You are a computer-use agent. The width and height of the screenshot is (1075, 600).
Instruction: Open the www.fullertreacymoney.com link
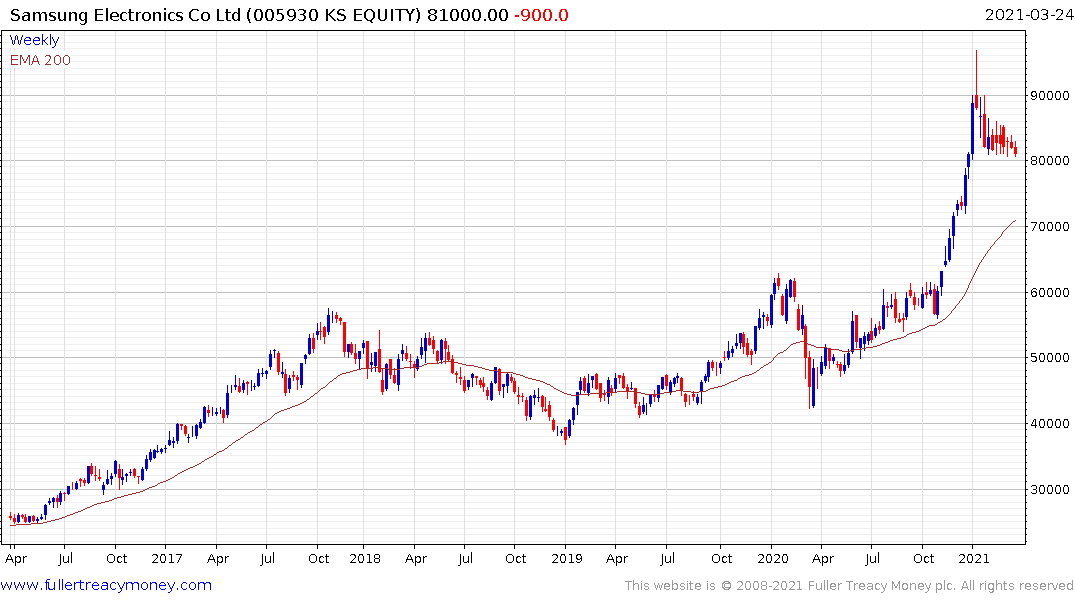(x=106, y=585)
